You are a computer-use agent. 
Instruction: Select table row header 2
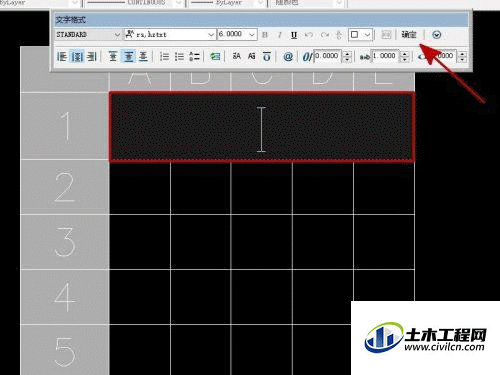pos(65,187)
